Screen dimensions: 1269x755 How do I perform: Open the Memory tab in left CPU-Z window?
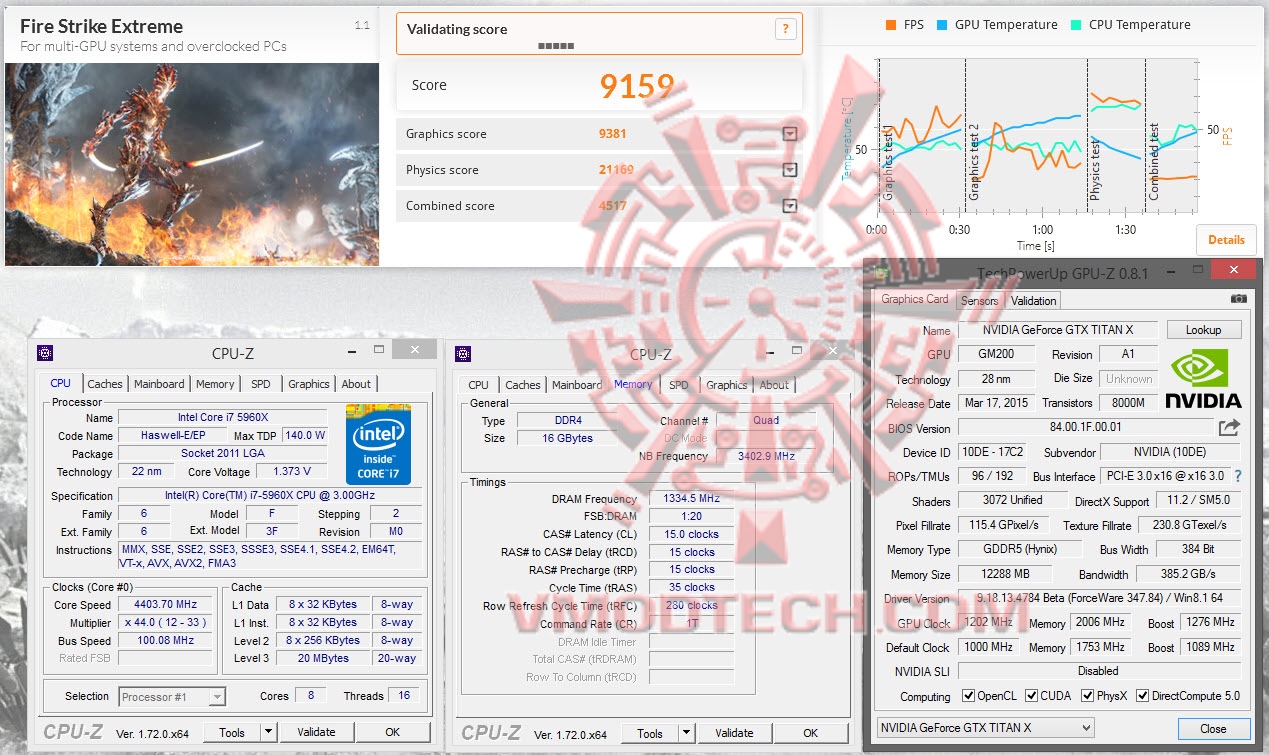click(215, 384)
